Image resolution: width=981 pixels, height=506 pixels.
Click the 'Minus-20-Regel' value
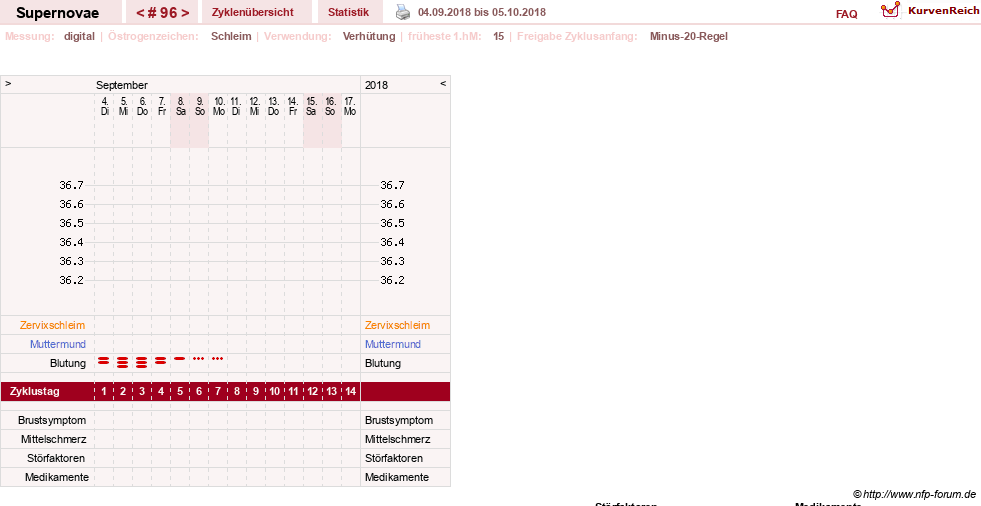pos(689,36)
